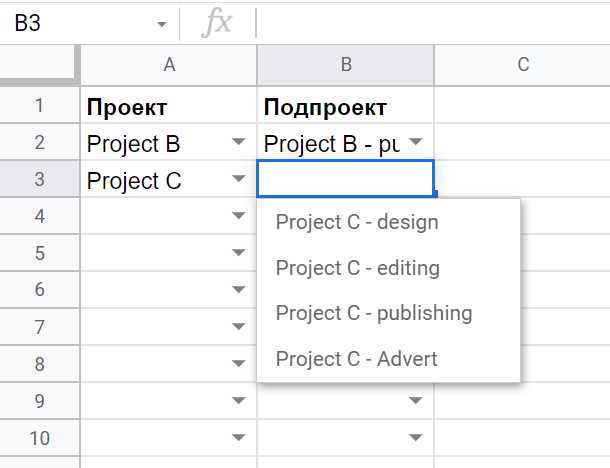Image resolution: width=610 pixels, height=468 pixels.
Task: Expand dropdown arrow in cell A2
Action: (x=238, y=143)
